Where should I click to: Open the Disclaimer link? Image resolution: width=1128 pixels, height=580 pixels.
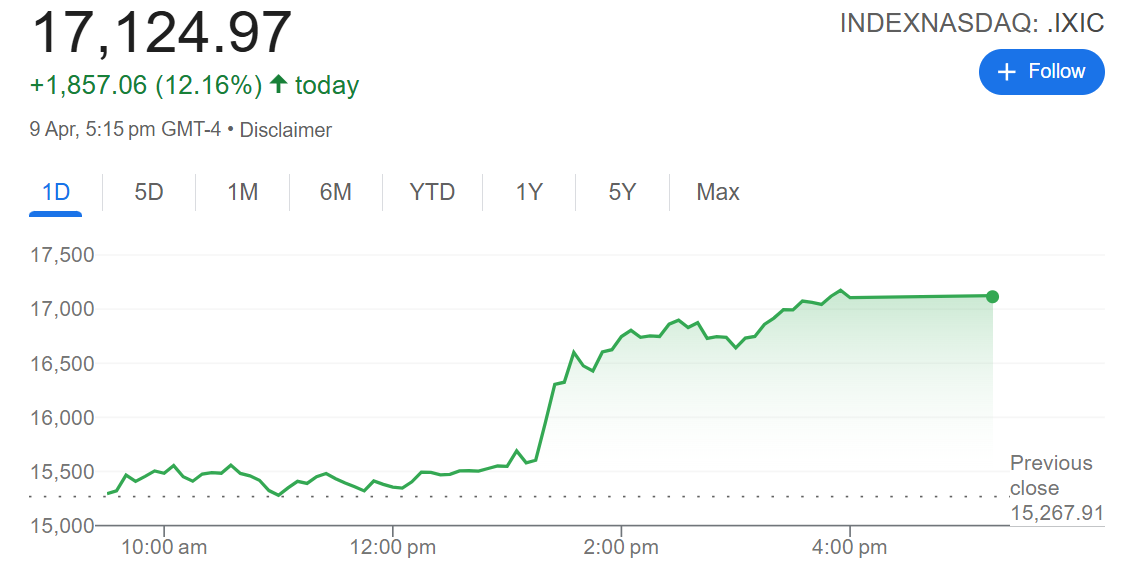(x=285, y=130)
